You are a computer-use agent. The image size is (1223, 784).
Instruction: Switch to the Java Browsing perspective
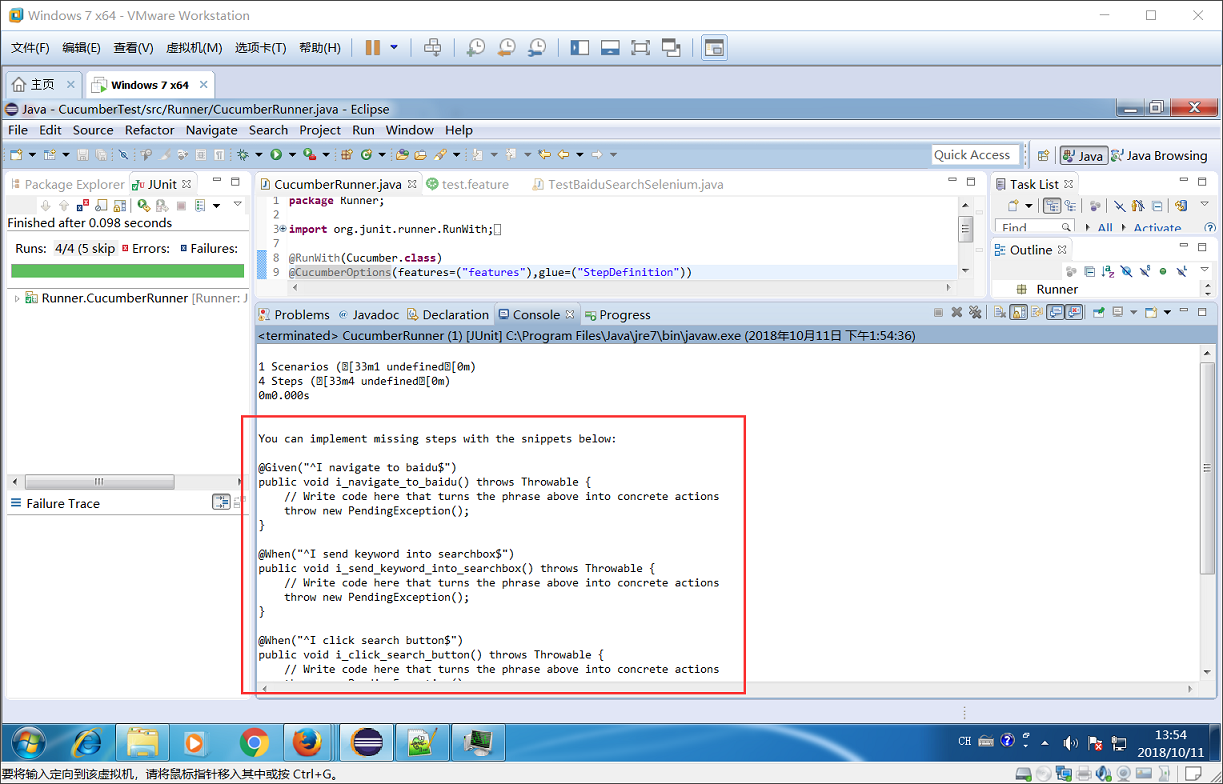click(x=1158, y=156)
